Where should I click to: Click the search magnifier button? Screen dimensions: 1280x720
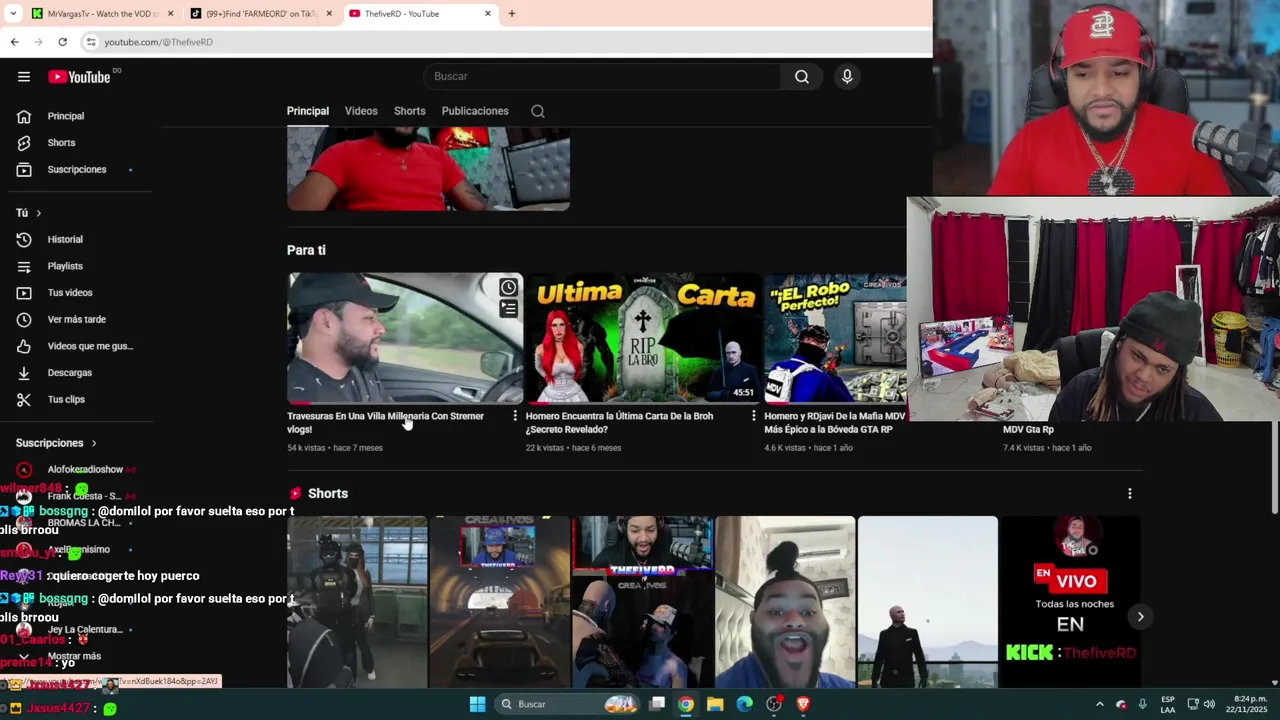802,76
